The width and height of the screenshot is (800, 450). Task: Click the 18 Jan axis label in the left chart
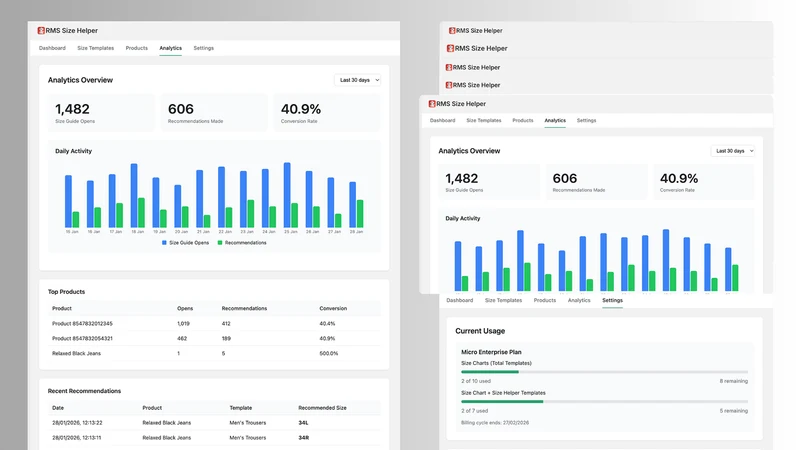[138, 232]
